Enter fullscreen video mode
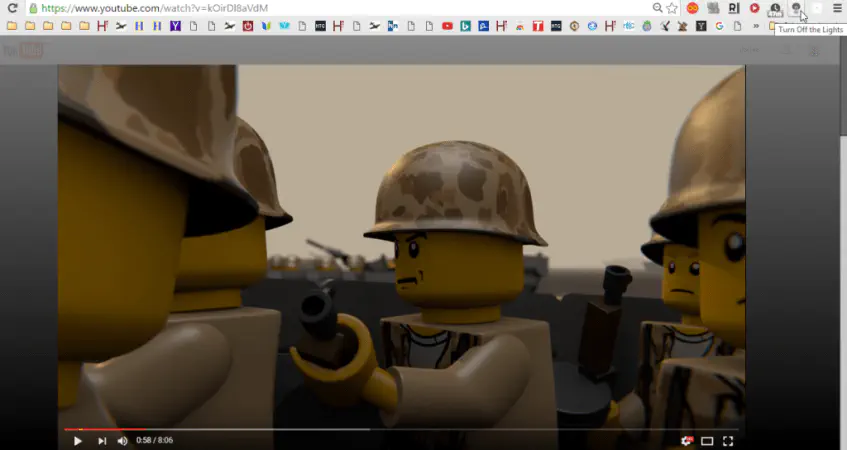Image resolution: width=847 pixels, height=450 pixels. click(x=728, y=441)
